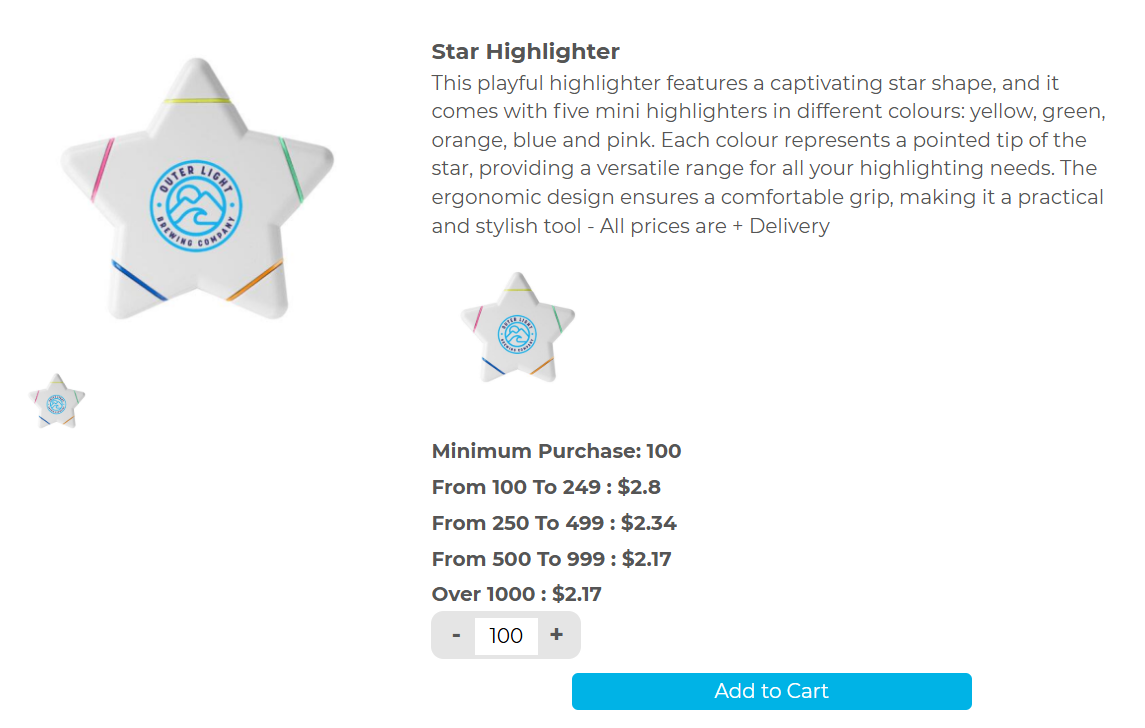Click the star thumbnail under the description
The image size is (1145, 728).
(517, 327)
